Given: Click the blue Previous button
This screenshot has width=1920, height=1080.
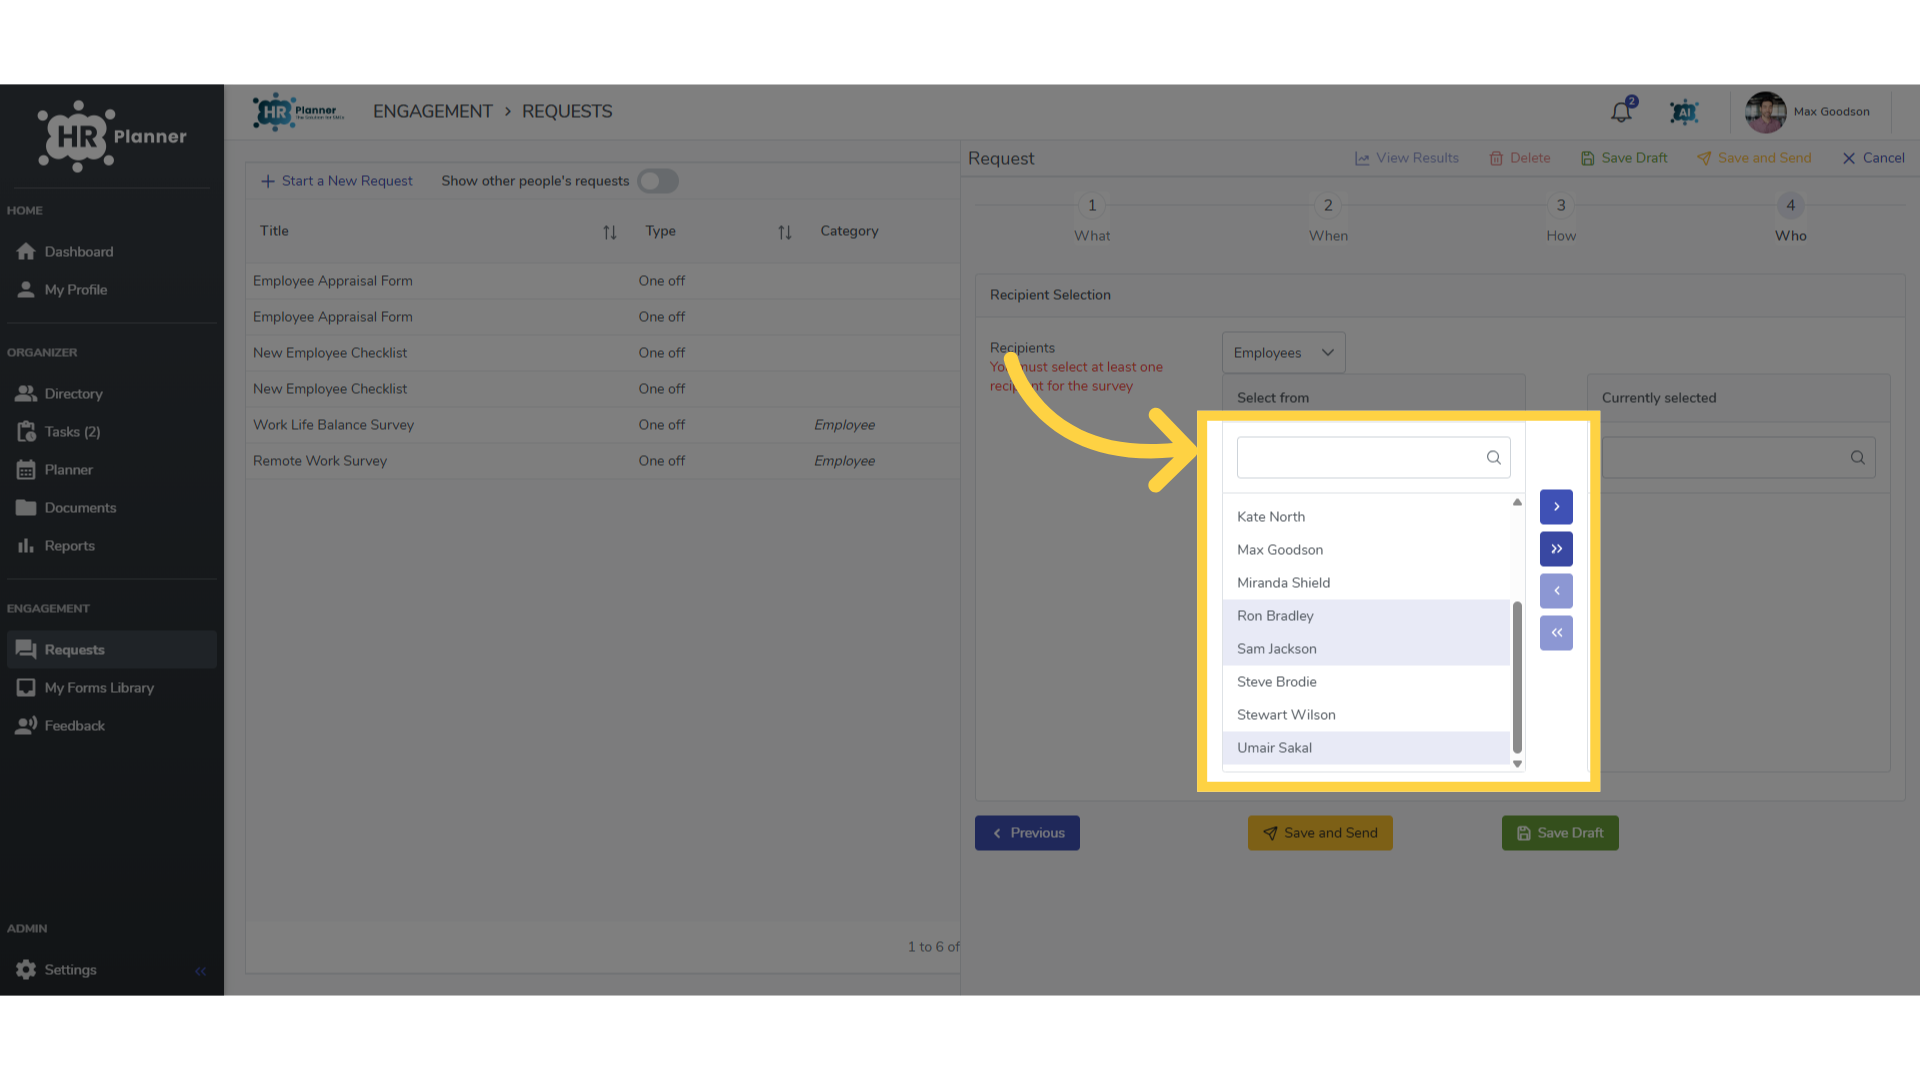Looking at the screenshot, I should (1027, 833).
